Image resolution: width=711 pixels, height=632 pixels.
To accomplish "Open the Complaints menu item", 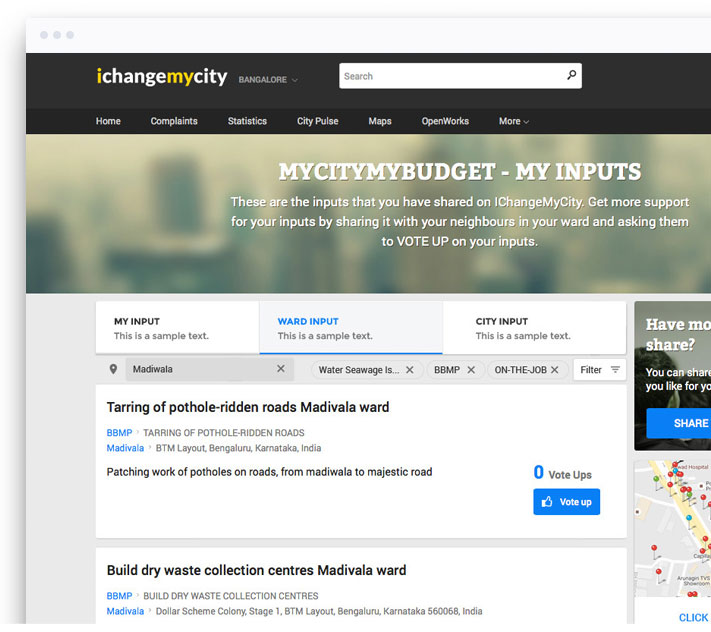I will pyautogui.click(x=174, y=121).
